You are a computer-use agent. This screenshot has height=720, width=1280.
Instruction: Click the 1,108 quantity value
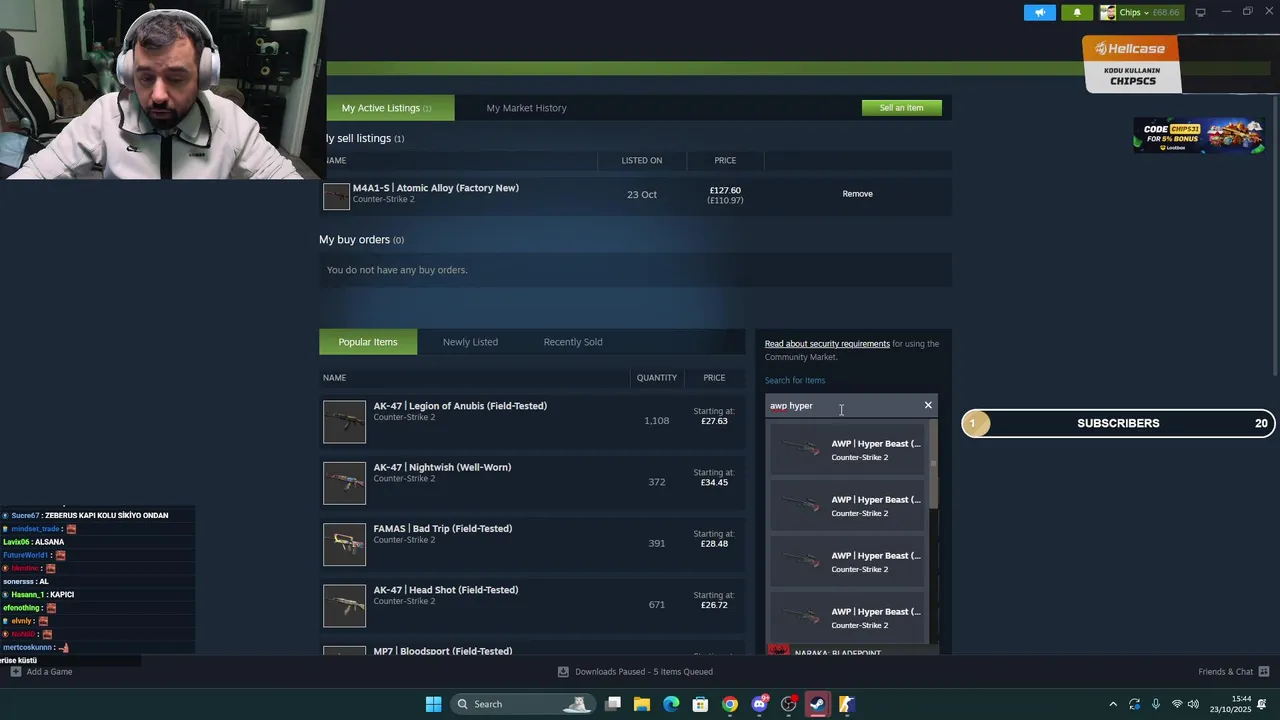coord(657,421)
